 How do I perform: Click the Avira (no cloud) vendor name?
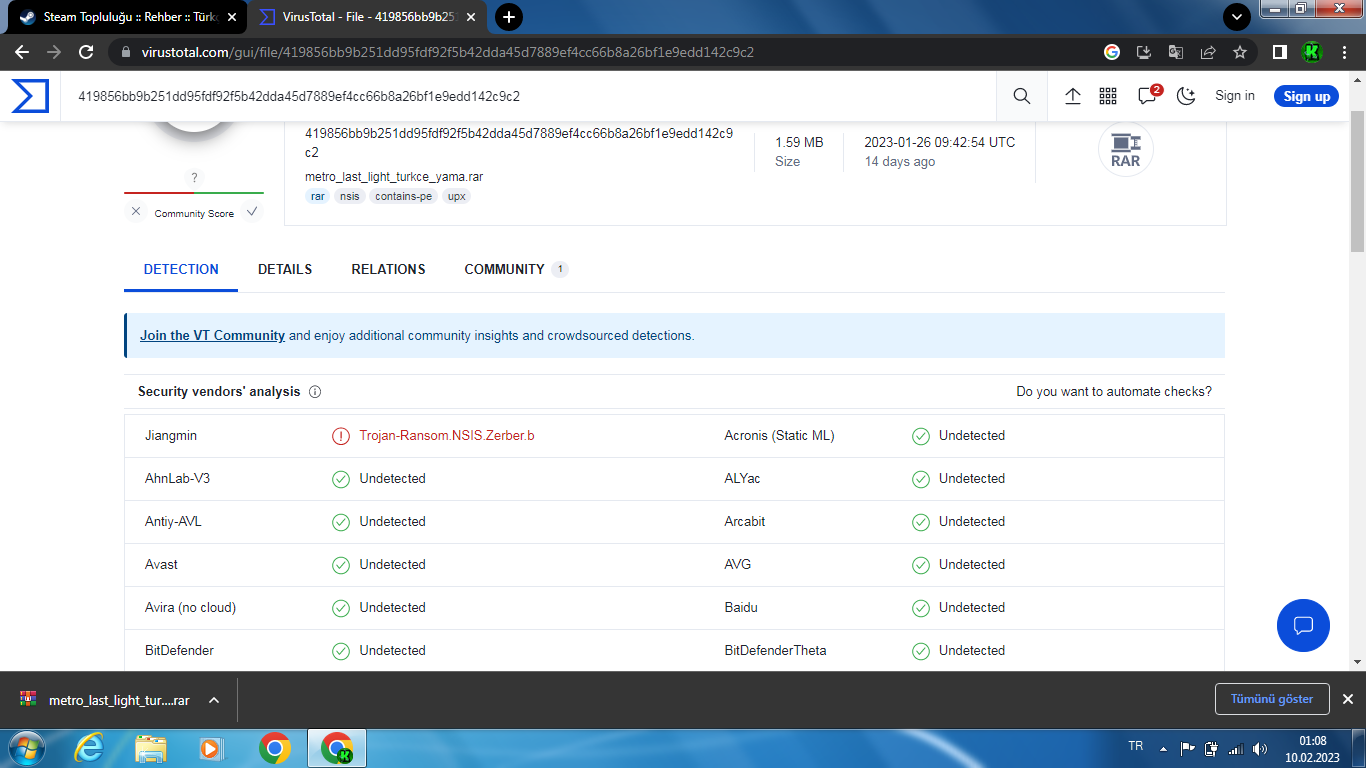coord(190,608)
